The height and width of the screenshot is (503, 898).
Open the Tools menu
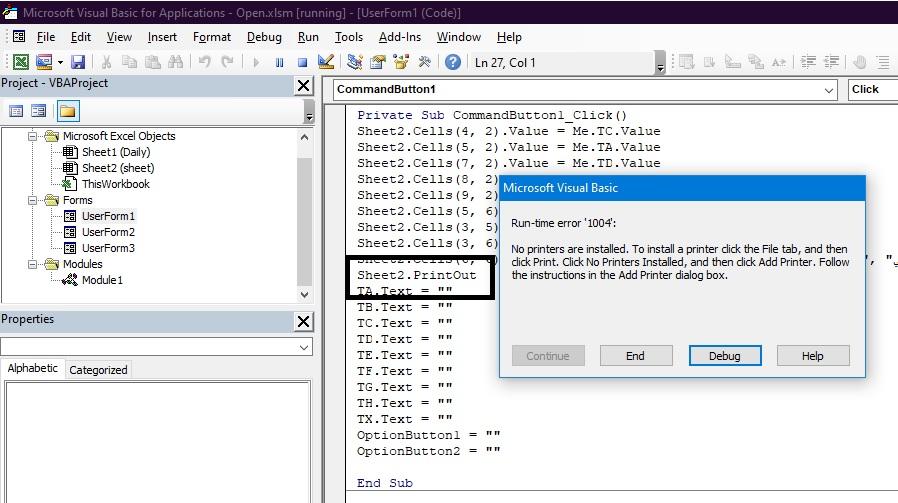tap(349, 37)
